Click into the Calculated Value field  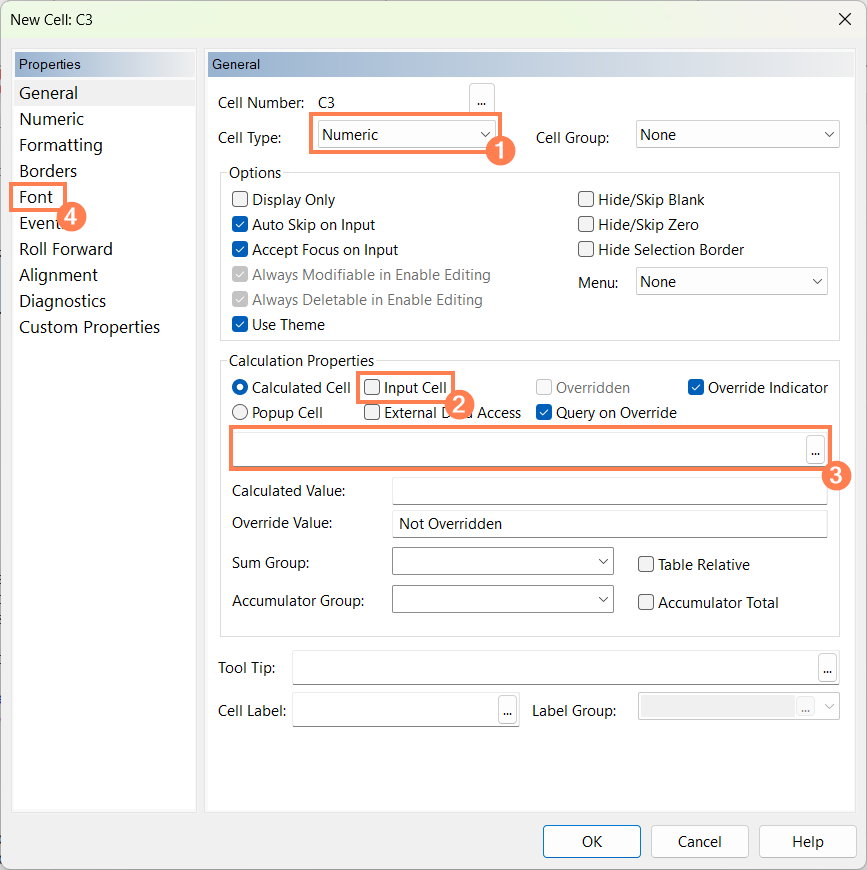pyautogui.click(x=609, y=491)
